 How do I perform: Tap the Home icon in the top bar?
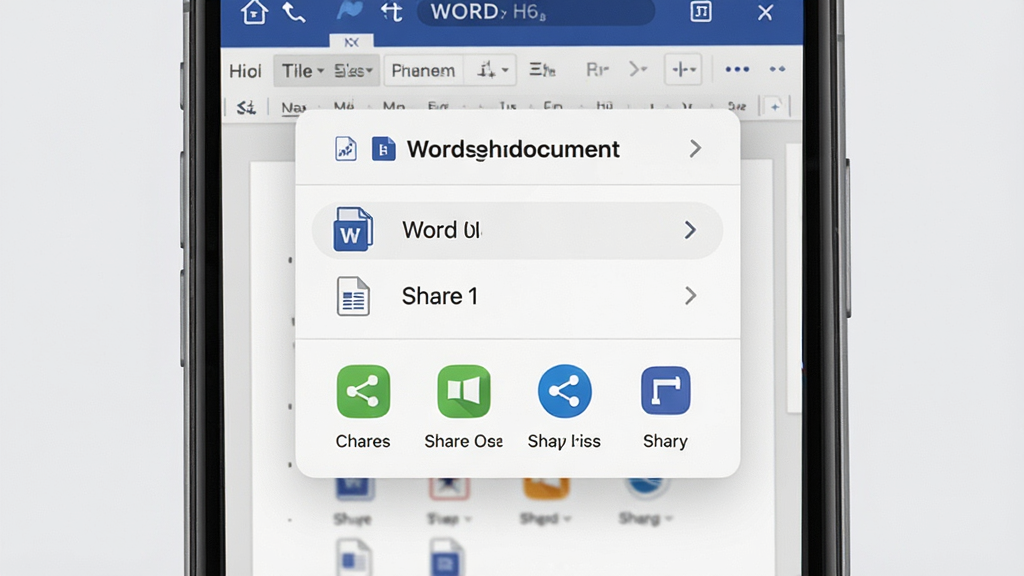(x=254, y=12)
